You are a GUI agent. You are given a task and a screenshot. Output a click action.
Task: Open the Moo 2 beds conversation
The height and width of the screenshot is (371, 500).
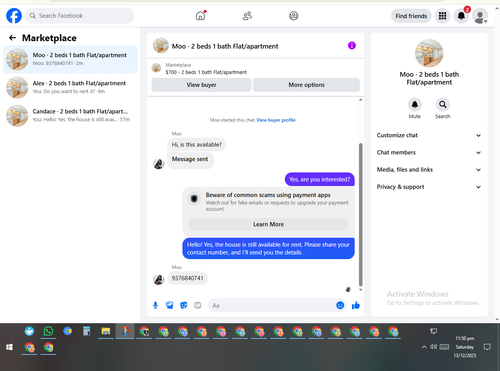(70, 59)
